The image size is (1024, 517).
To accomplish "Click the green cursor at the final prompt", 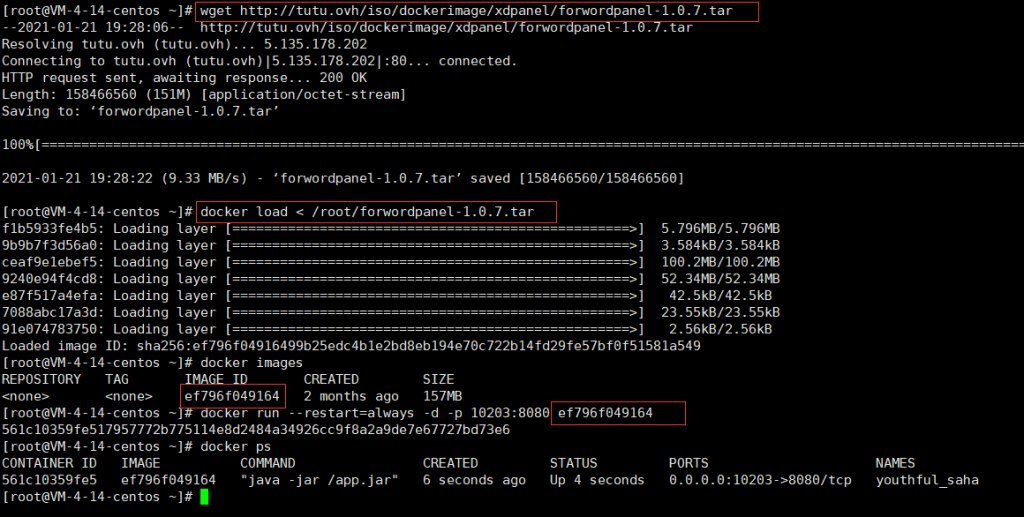I will [204, 497].
